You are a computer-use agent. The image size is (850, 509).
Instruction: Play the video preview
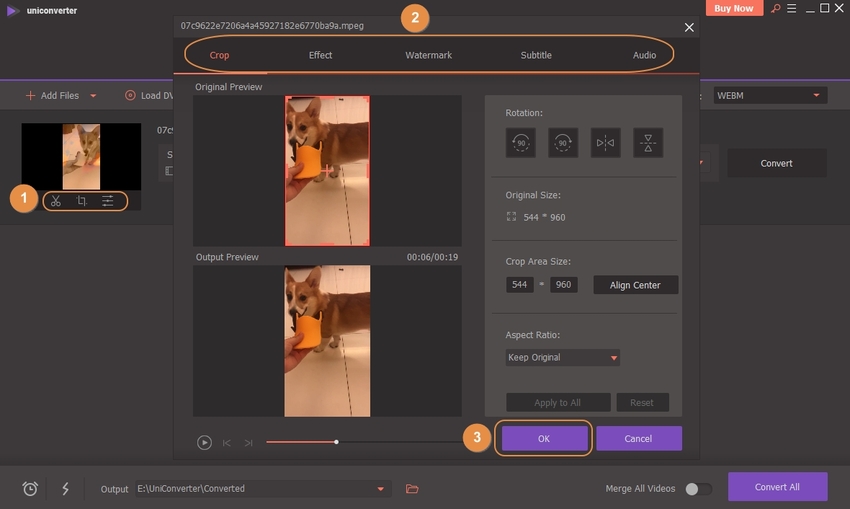(x=204, y=442)
